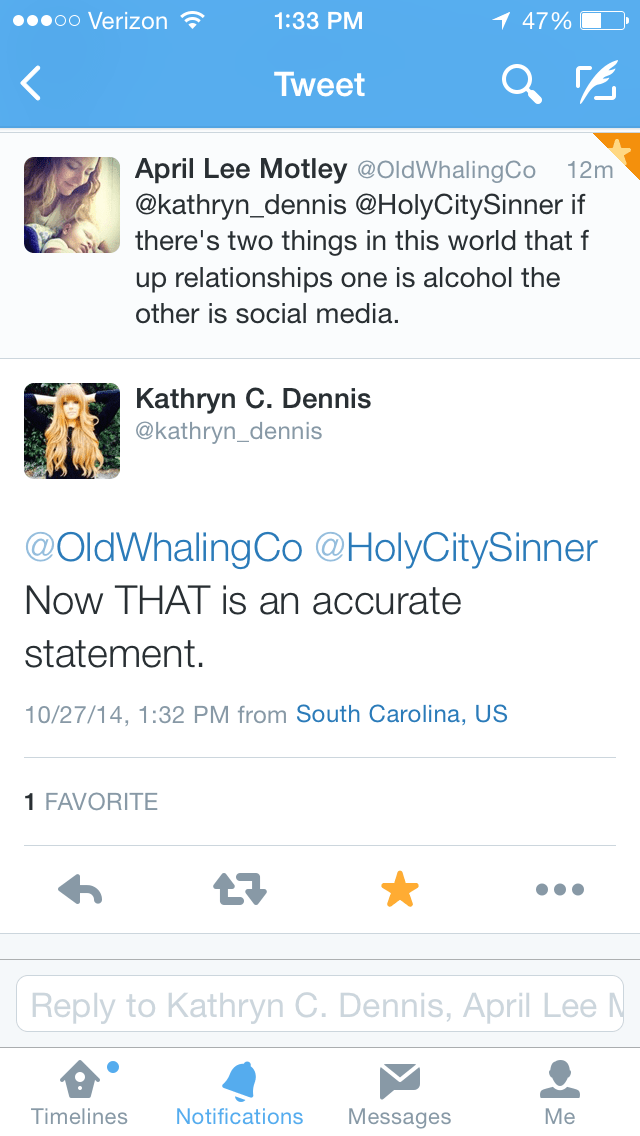Tap the reply text field
Image resolution: width=640 pixels, height=1136 pixels.
(x=320, y=1004)
